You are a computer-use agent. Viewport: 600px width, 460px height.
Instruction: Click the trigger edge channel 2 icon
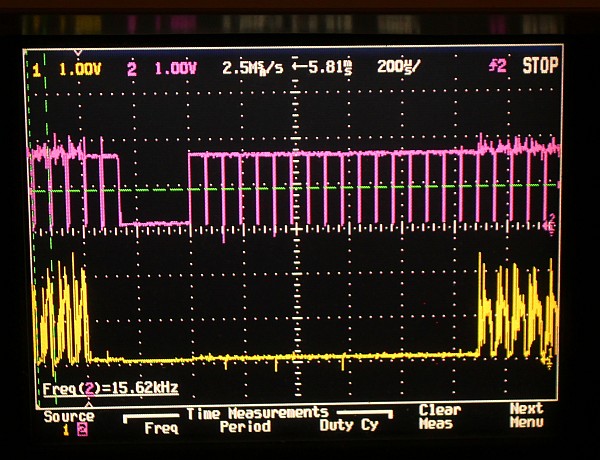point(496,68)
